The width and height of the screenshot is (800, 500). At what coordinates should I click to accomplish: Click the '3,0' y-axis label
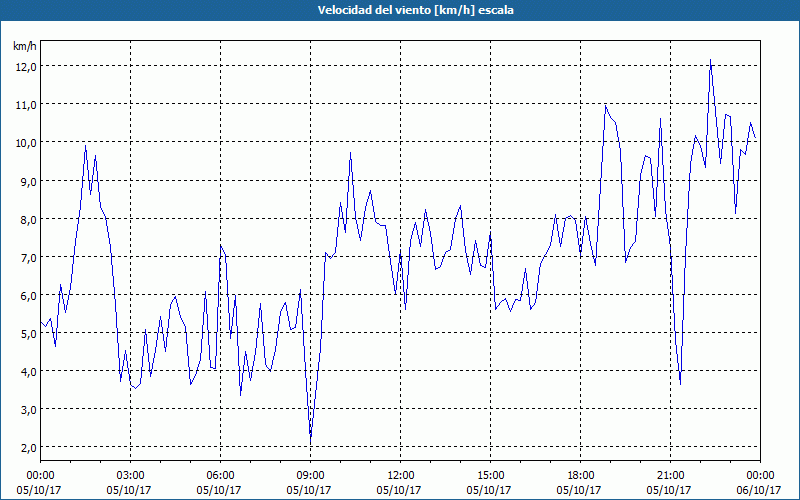30,410
